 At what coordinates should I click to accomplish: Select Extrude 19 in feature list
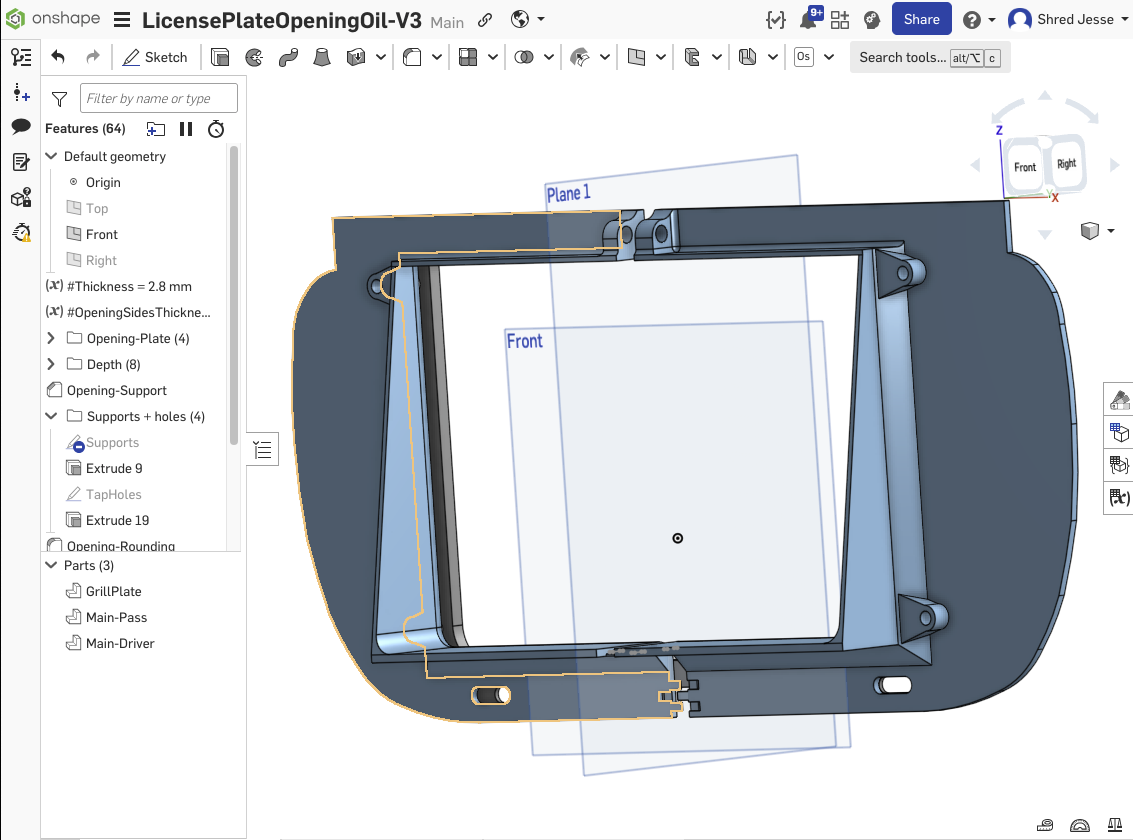pos(117,520)
